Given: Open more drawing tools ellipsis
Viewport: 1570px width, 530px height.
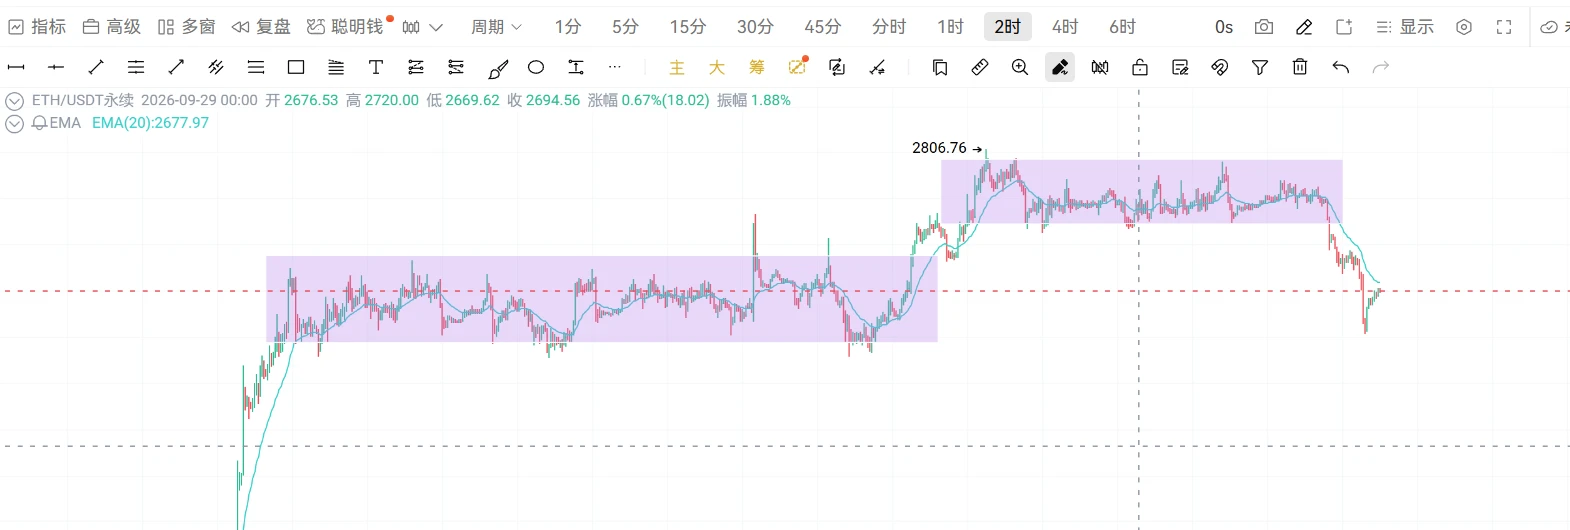Looking at the screenshot, I should click(615, 67).
